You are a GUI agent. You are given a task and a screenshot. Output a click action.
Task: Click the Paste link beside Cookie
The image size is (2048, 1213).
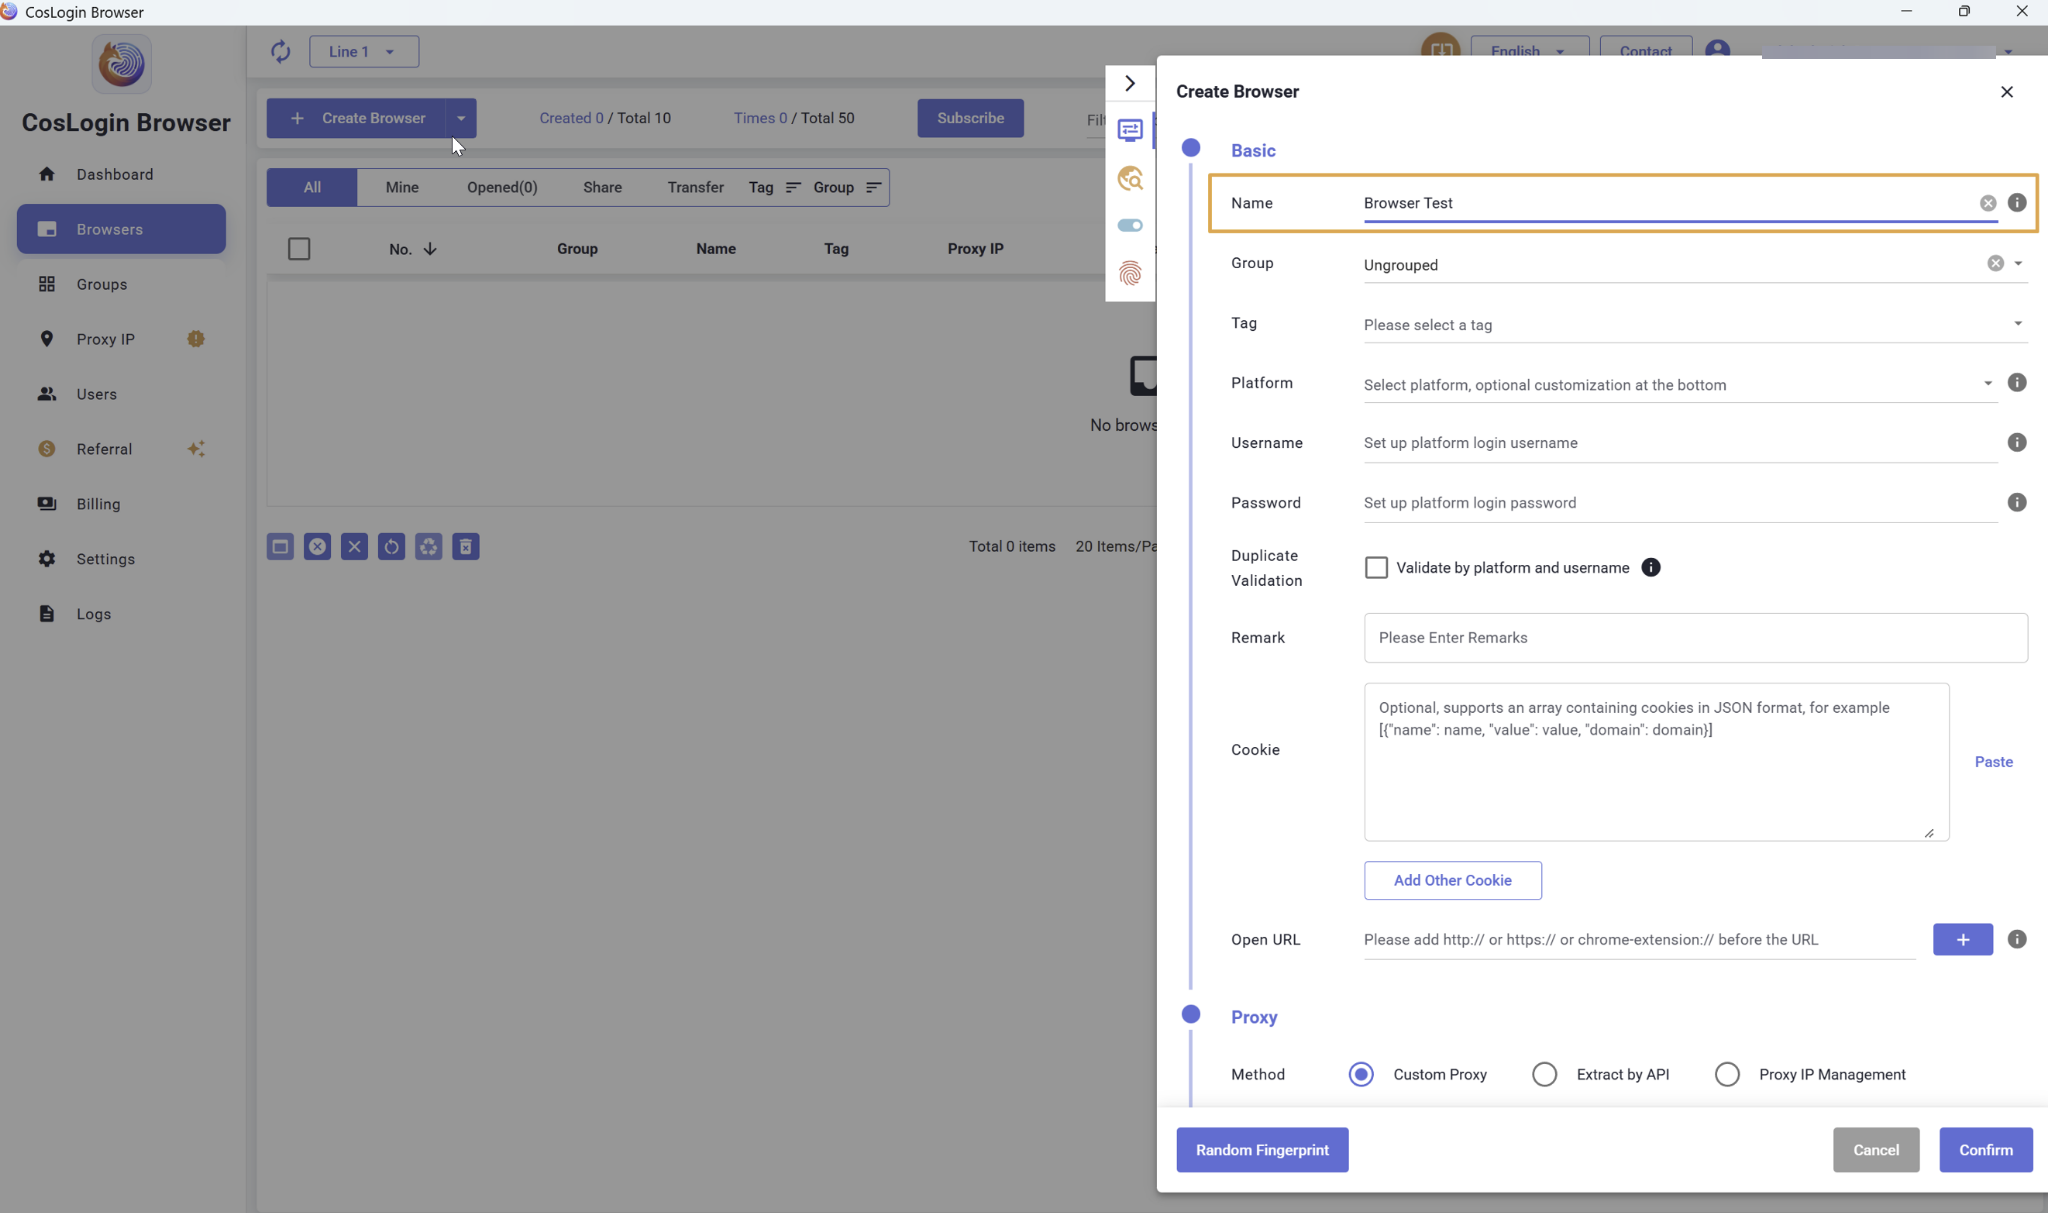(1993, 762)
